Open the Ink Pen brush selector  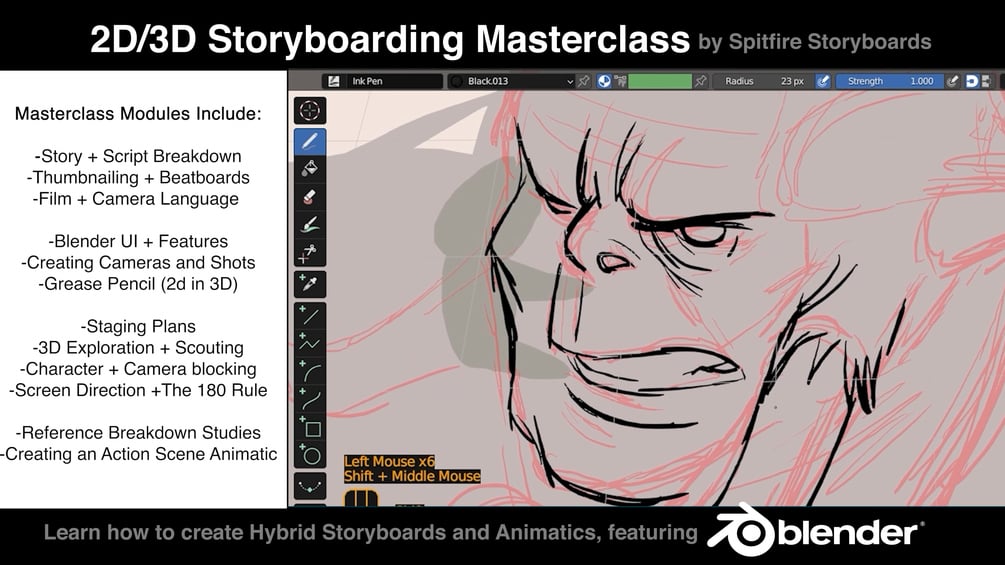tap(382, 81)
